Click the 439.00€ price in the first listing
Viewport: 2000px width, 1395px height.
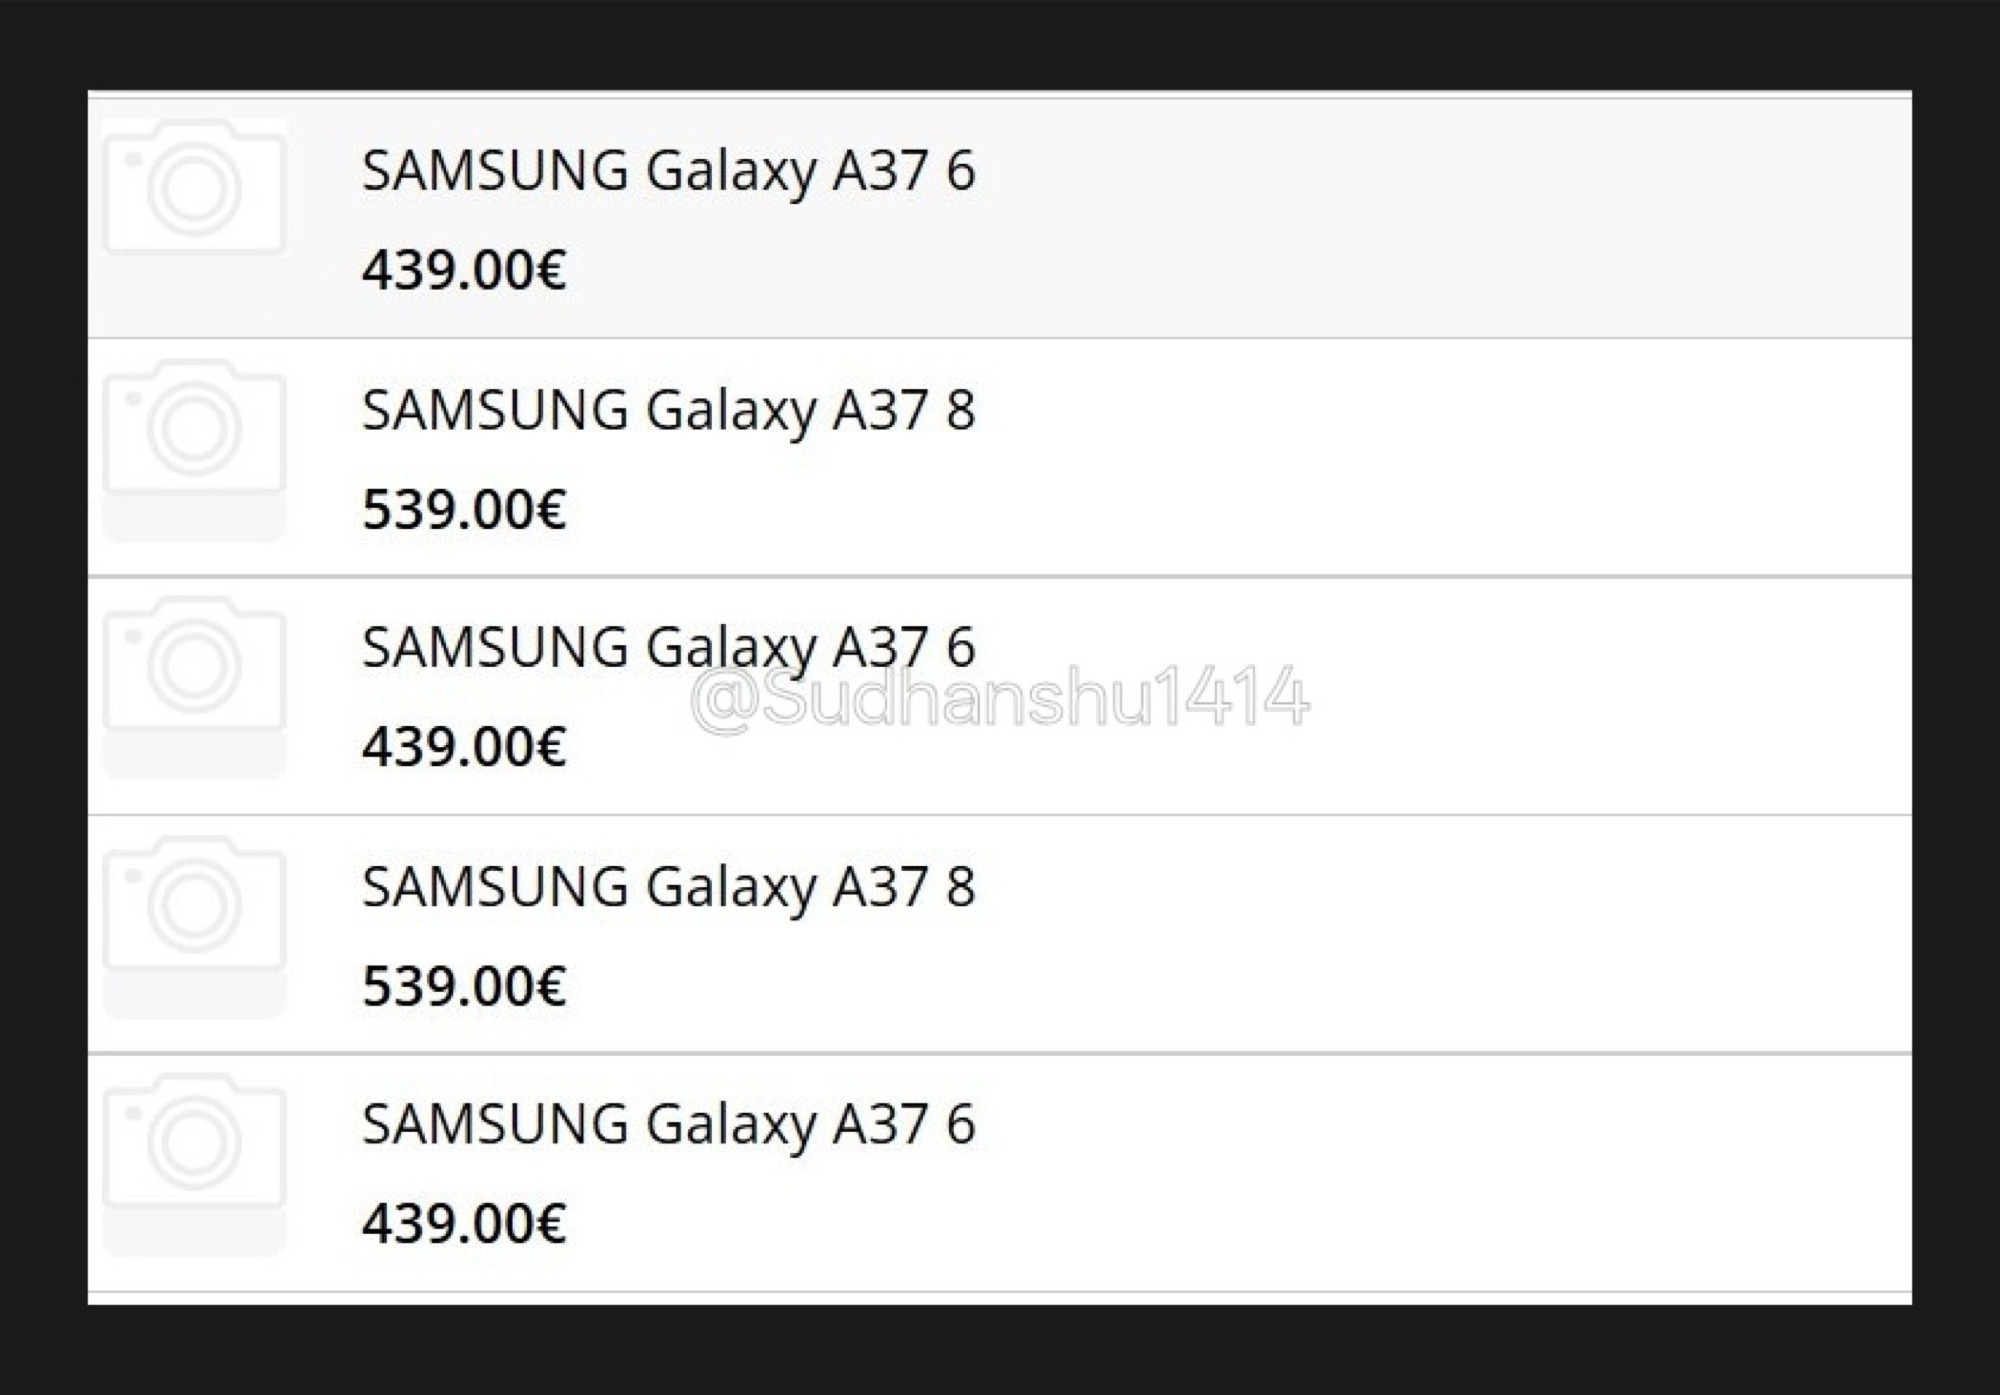coord(464,270)
